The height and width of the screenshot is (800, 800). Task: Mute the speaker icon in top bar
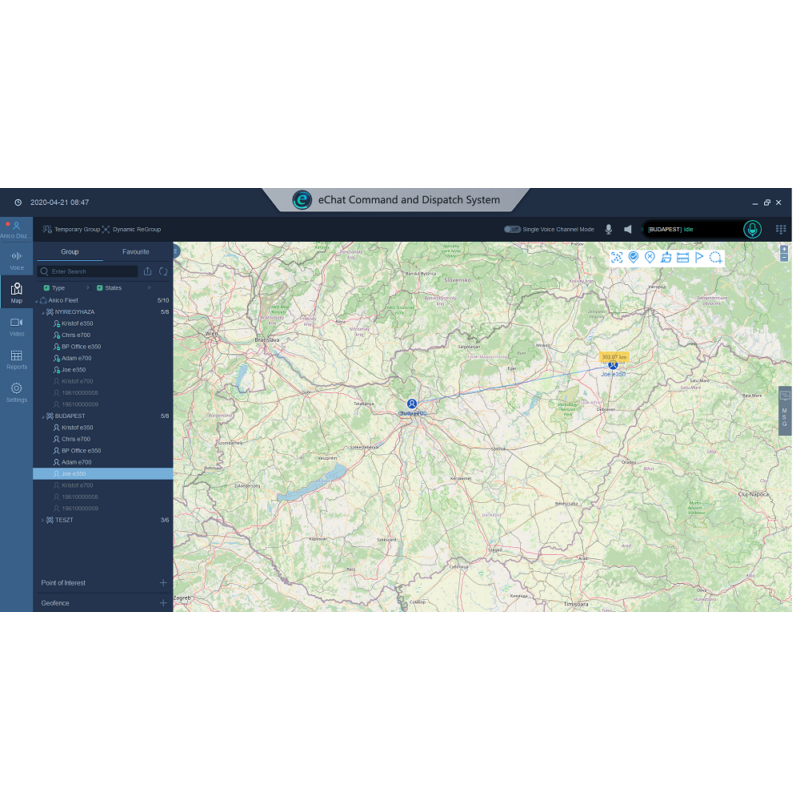(628, 229)
